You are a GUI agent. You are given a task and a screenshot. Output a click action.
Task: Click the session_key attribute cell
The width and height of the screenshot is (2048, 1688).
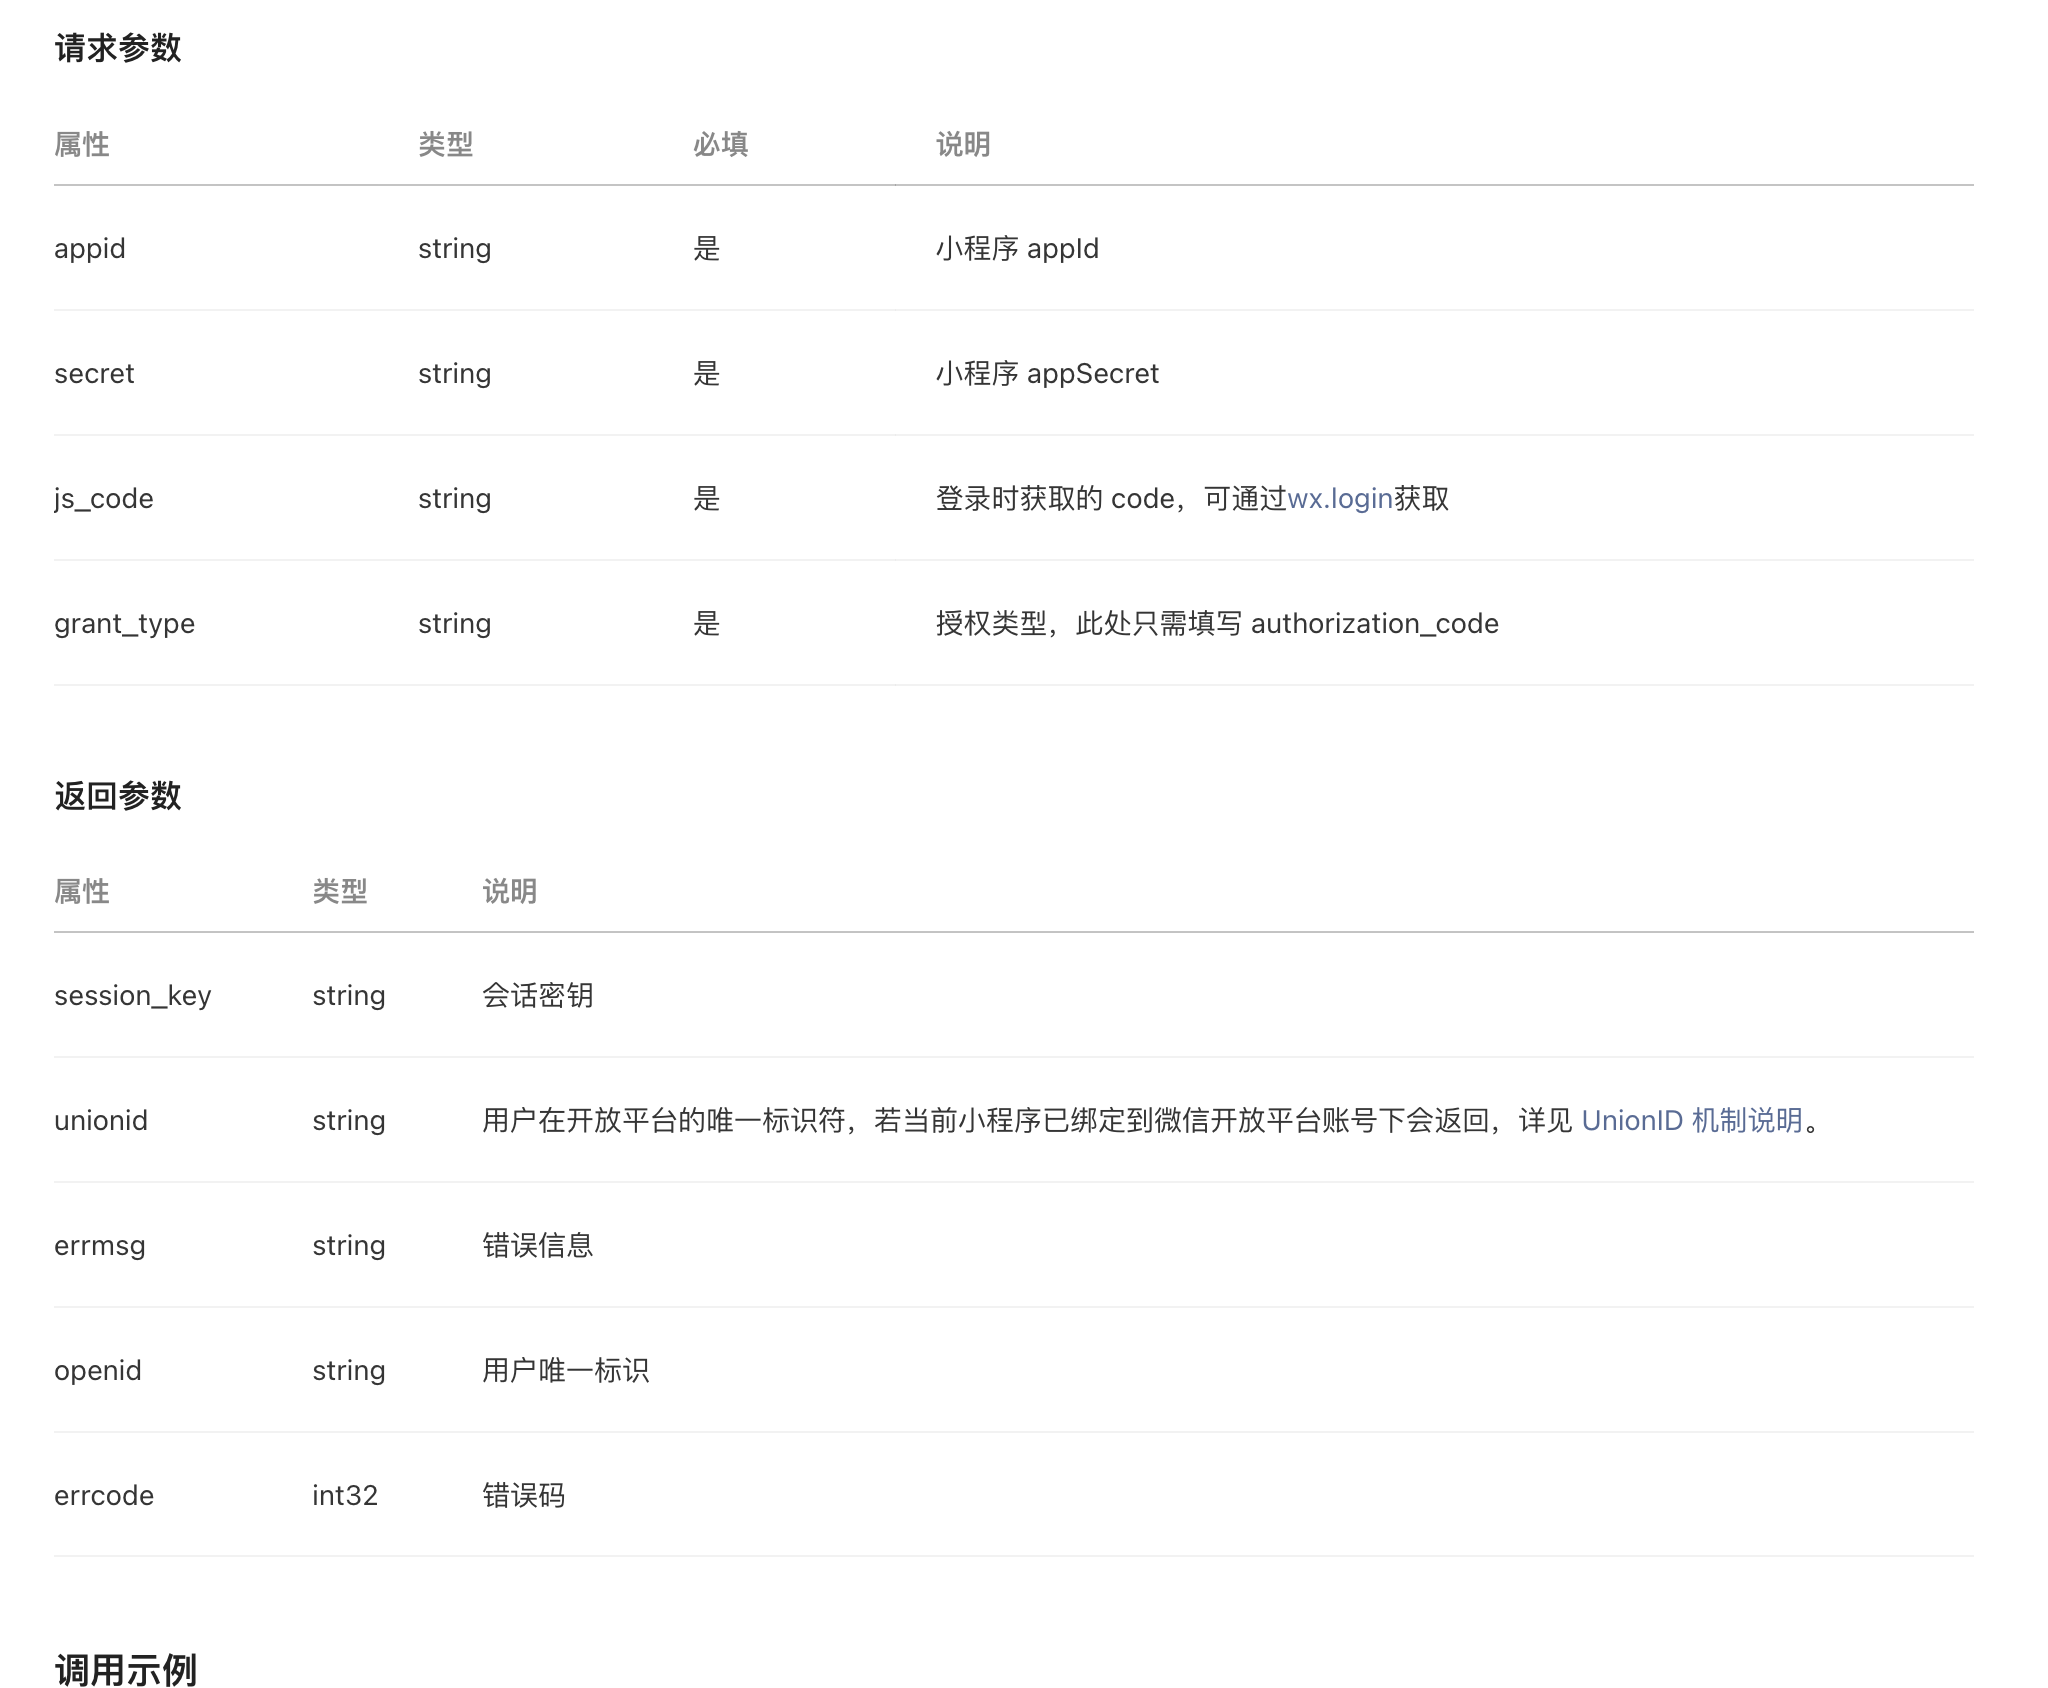click(132, 995)
